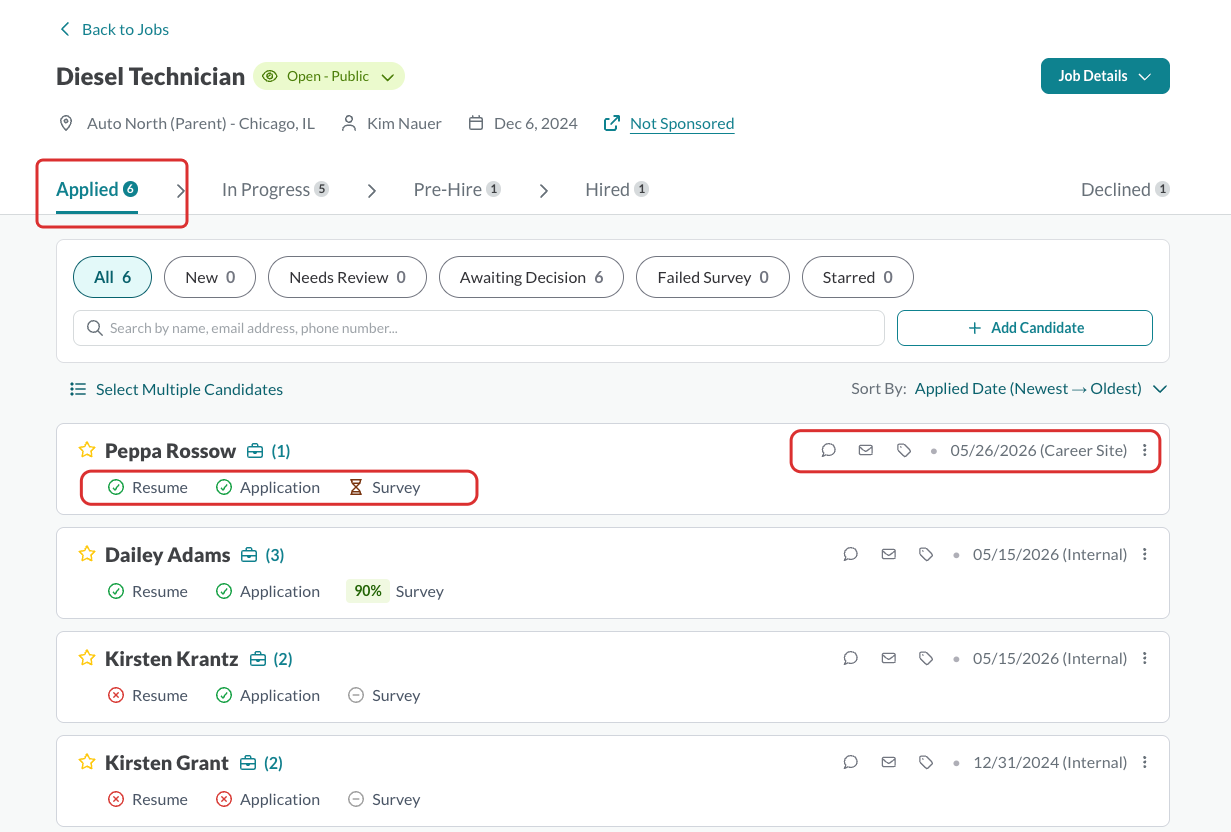Screen dimensions: 1231x832
Task: Switch to the Applied tab
Action: click(x=97, y=189)
